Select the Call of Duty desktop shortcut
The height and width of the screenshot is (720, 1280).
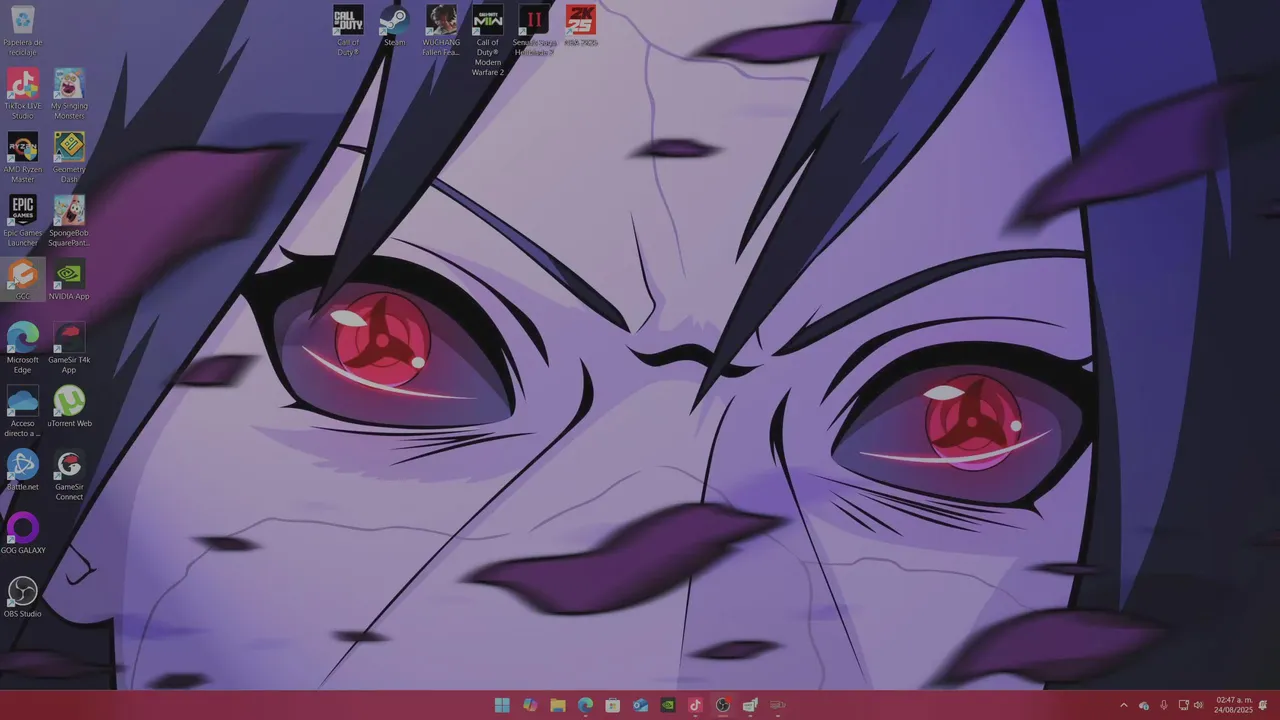pyautogui.click(x=348, y=30)
